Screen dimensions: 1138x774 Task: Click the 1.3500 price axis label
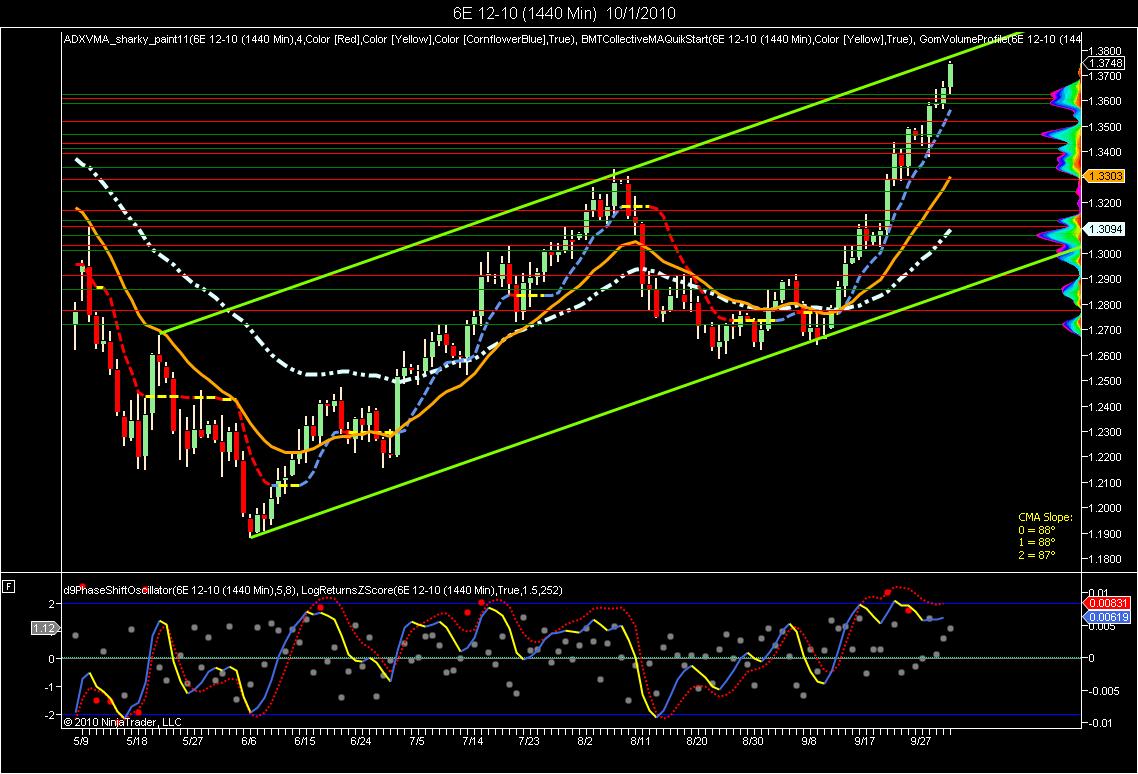[1105, 126]
